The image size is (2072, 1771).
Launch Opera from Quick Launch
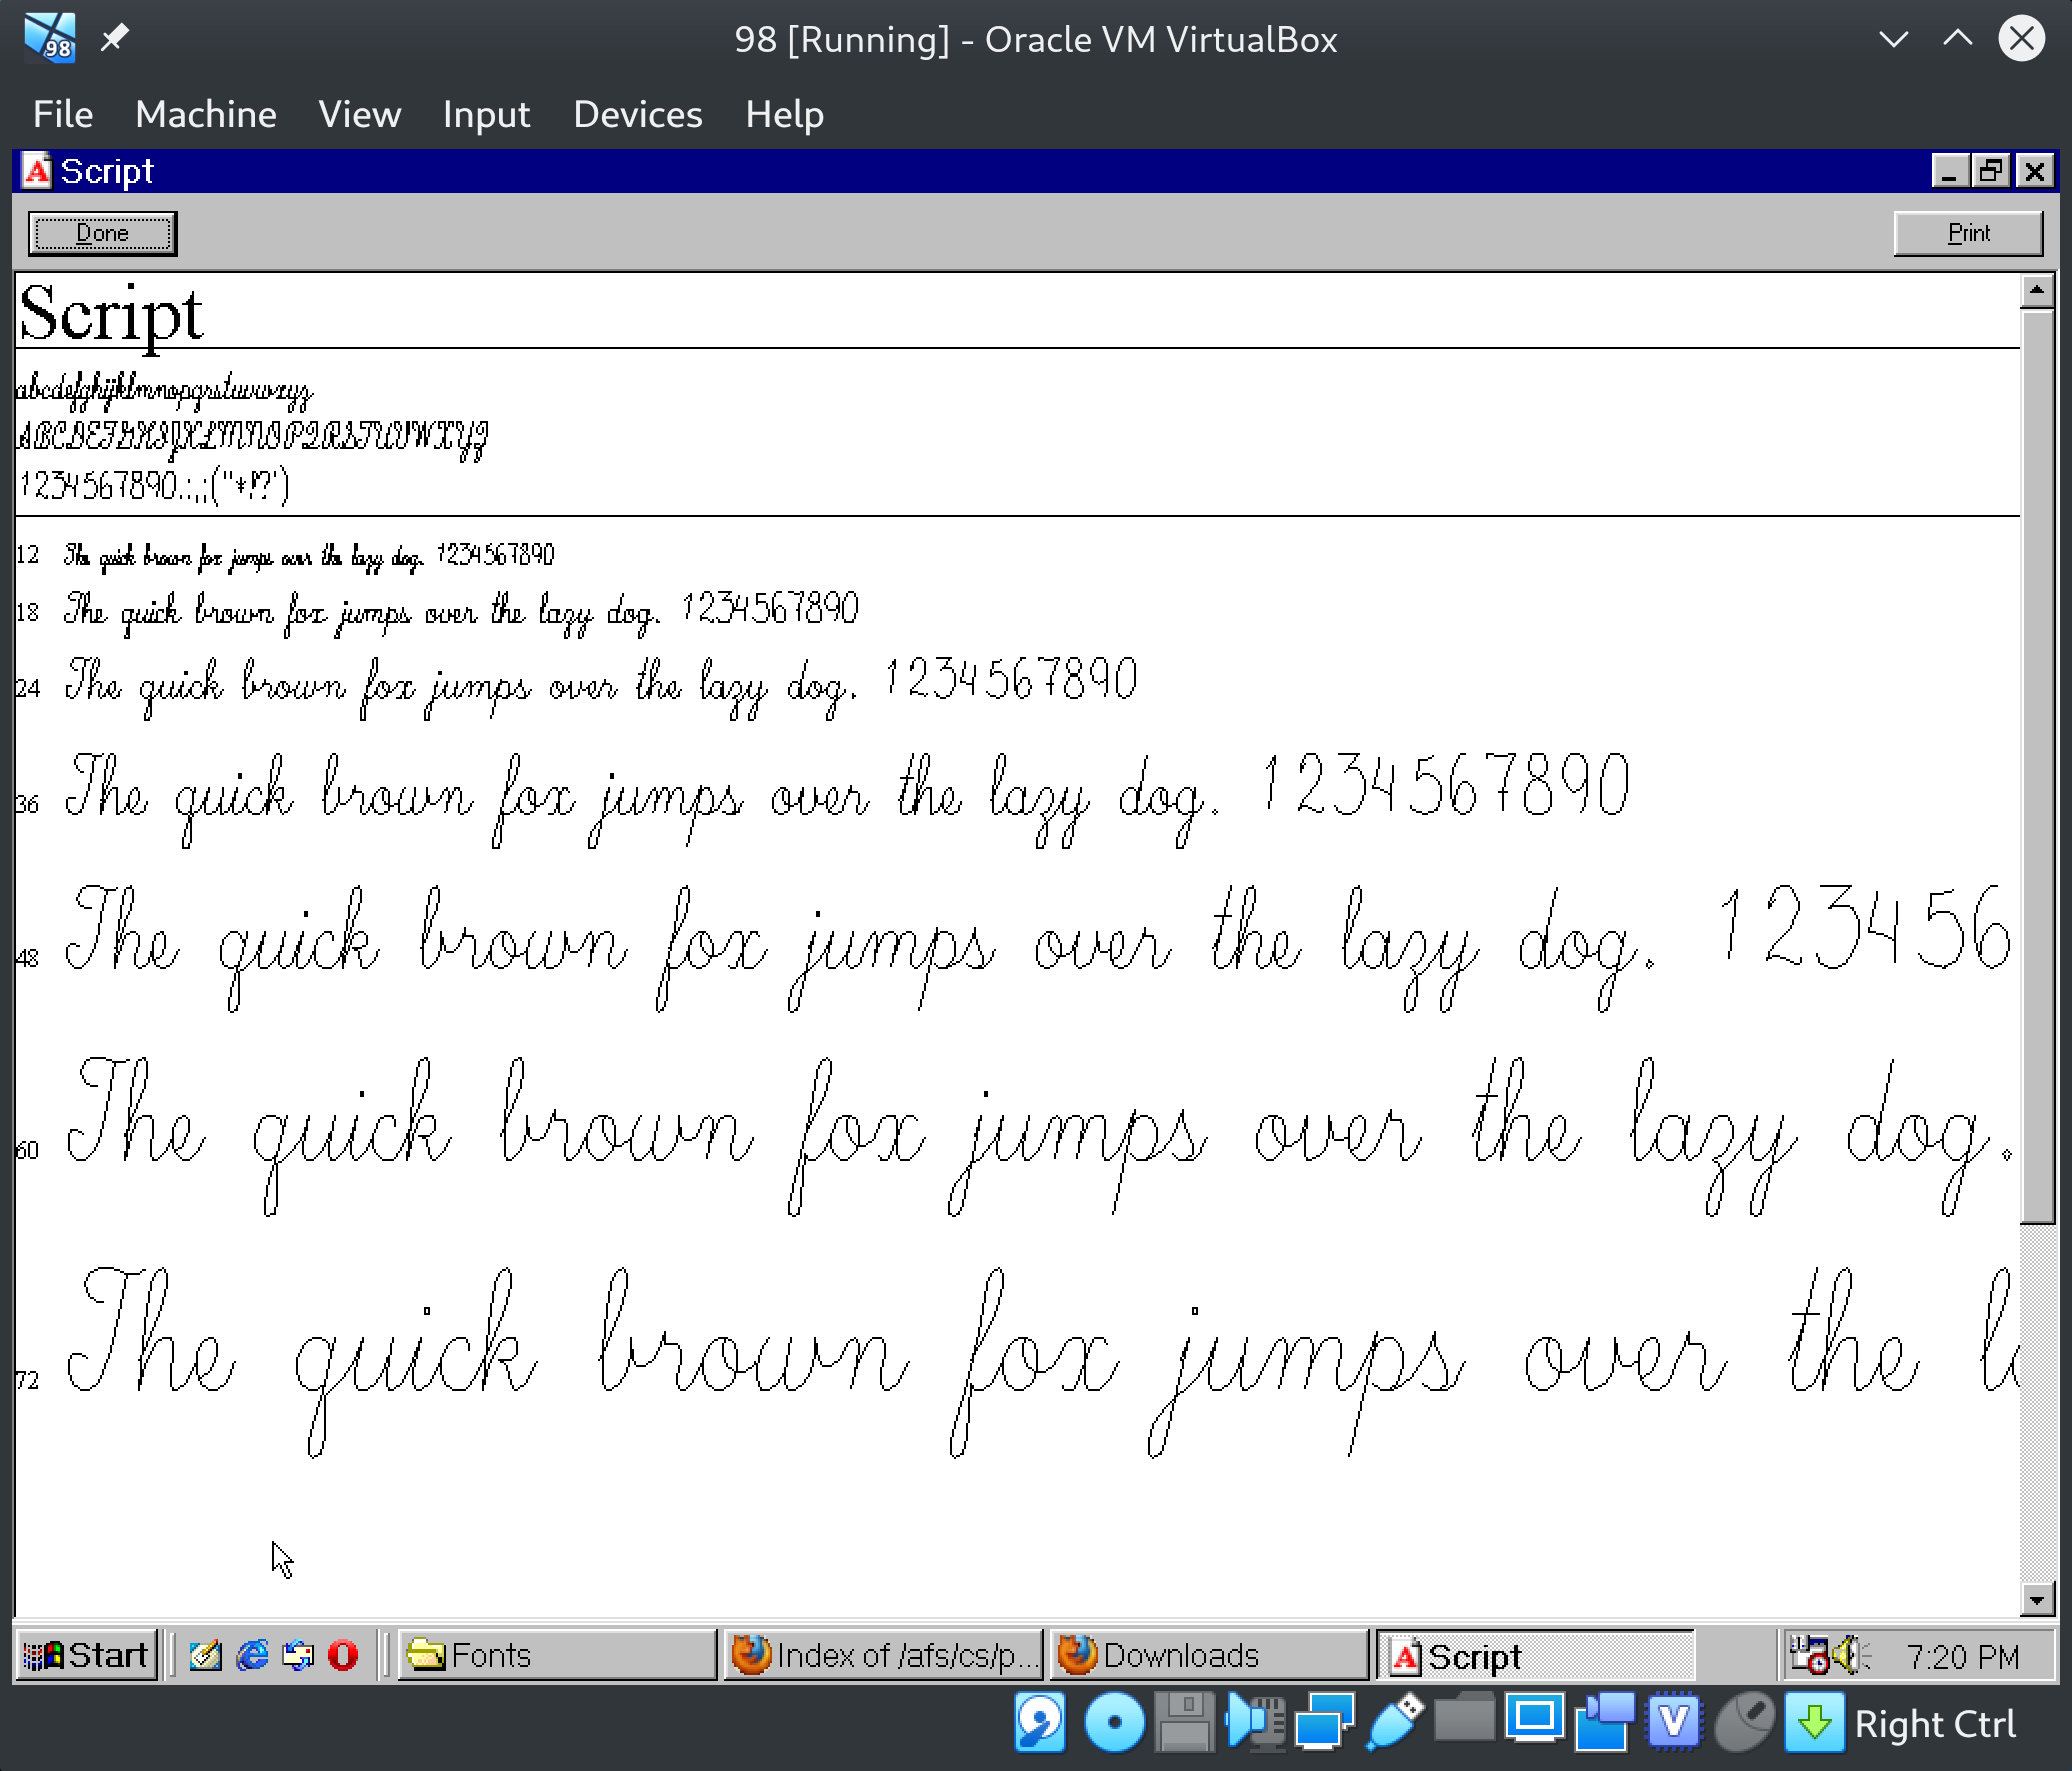tap(343, 1655)
